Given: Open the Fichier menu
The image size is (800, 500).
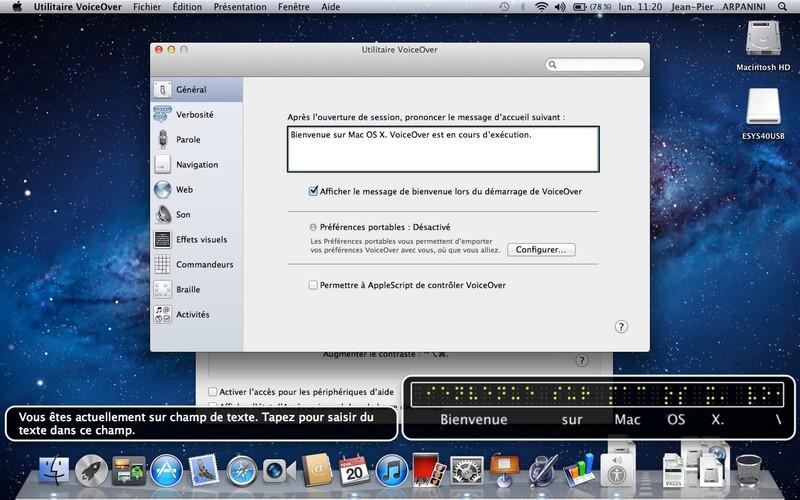Looking at the screenshot, I should click(x=147, y=7).
